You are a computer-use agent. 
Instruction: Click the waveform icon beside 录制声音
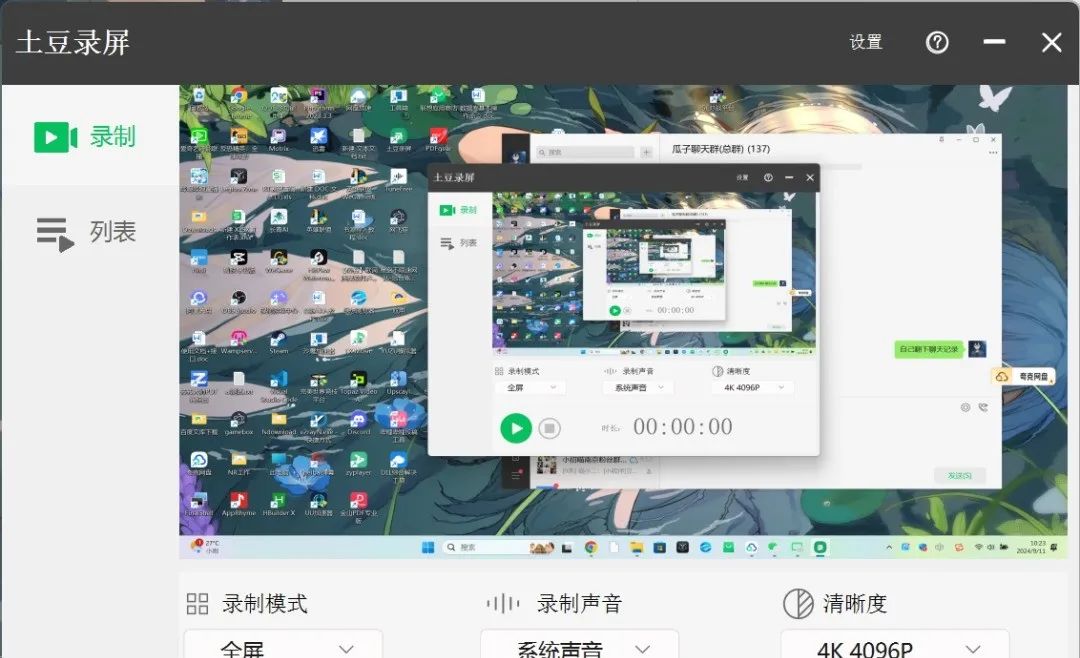503,604
